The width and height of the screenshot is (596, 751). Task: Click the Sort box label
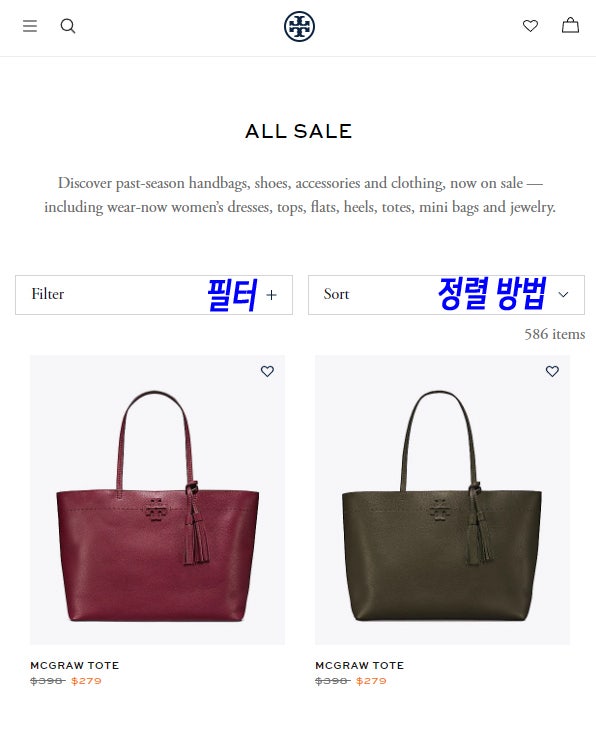click(x=336, y=294)
